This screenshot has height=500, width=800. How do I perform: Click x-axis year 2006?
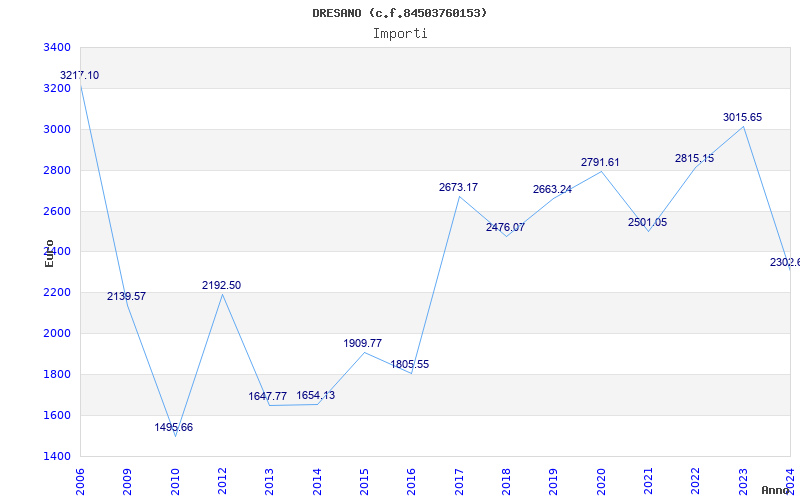(x=80, y=482)
